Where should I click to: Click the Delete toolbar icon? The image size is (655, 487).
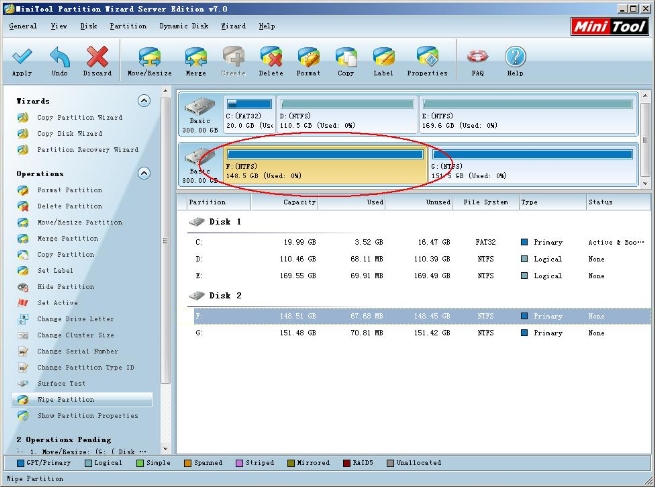[x=271, y=57]
